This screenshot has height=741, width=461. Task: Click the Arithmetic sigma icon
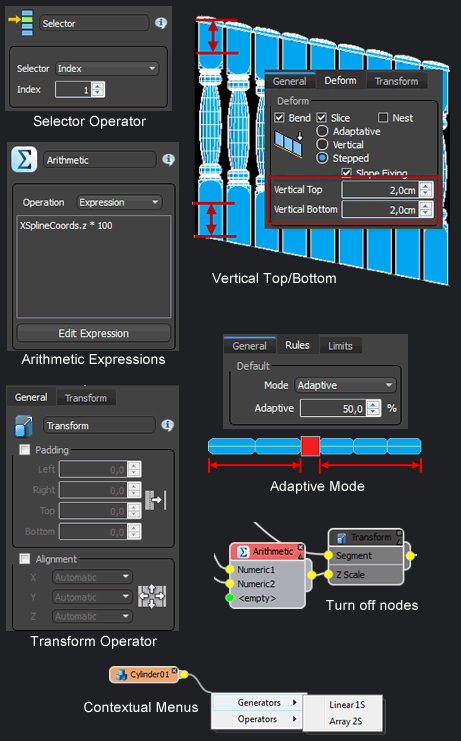pyautogui.click(x=24, y=159)
